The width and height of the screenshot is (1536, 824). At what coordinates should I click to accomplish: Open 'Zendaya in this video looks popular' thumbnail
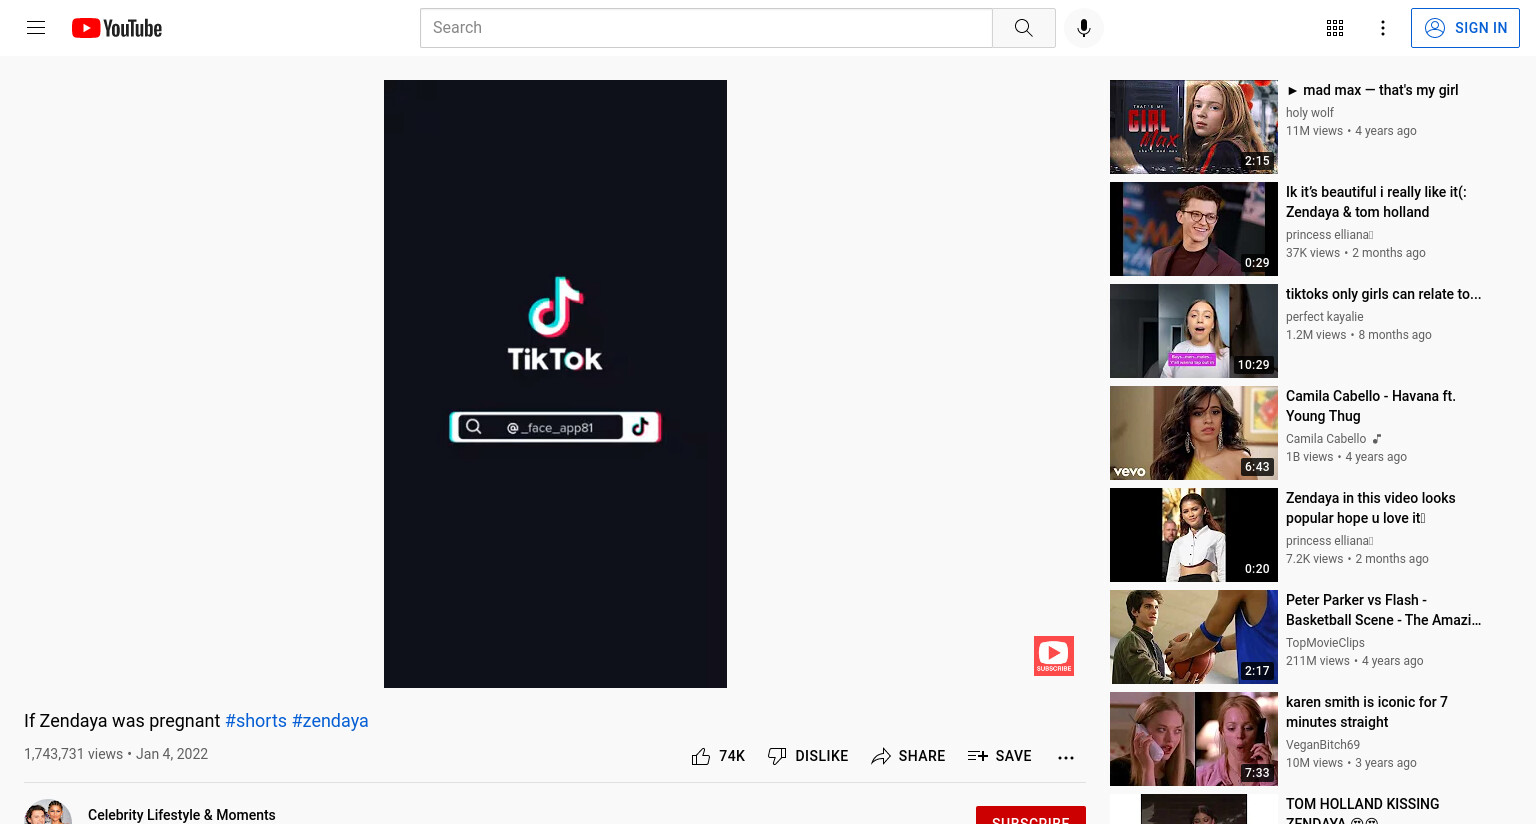1194,535
